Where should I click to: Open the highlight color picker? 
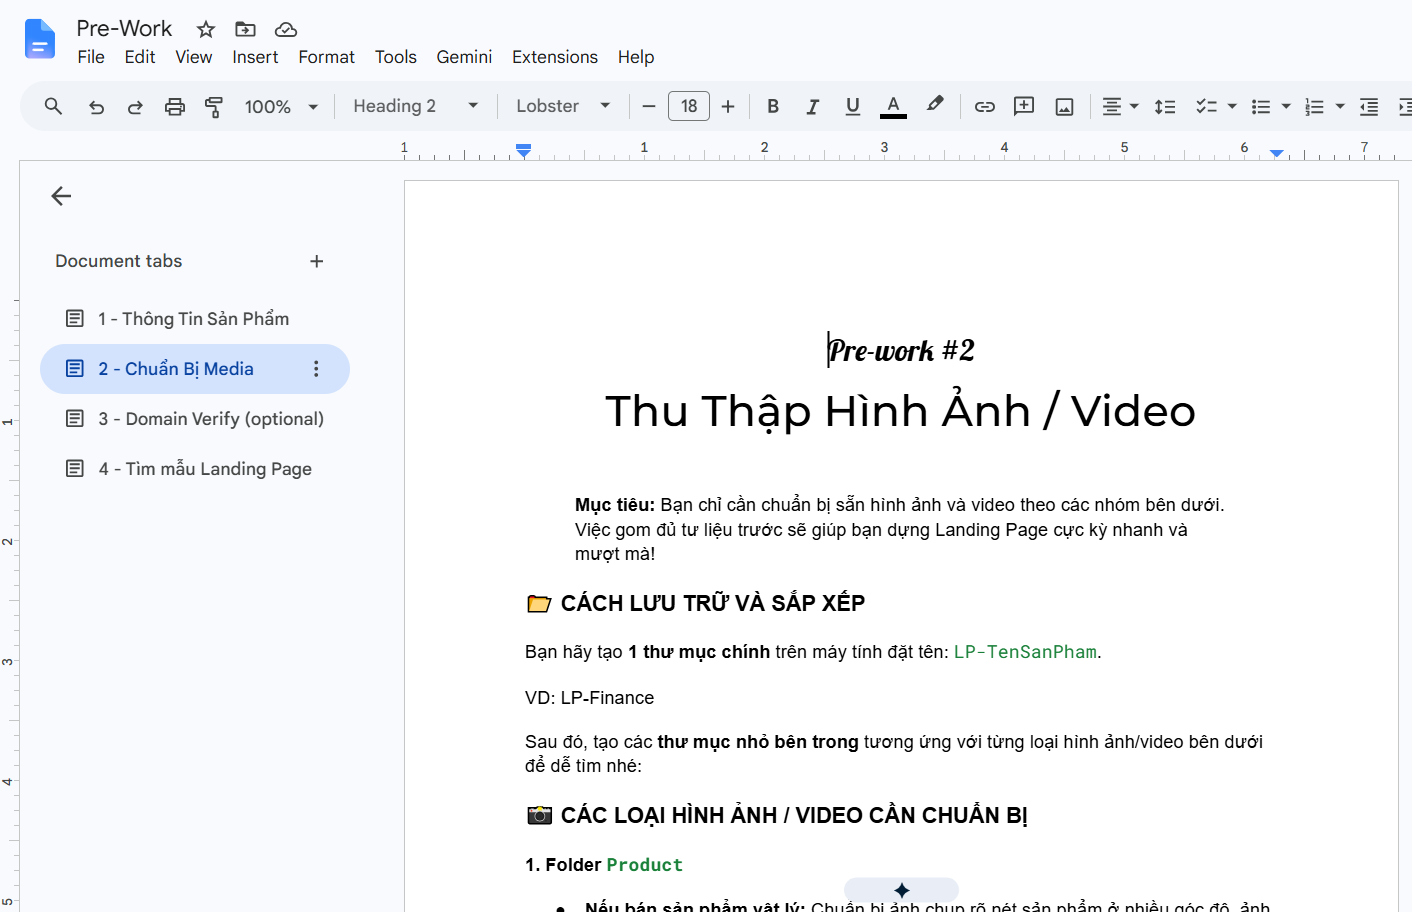[x=935, y=105]
